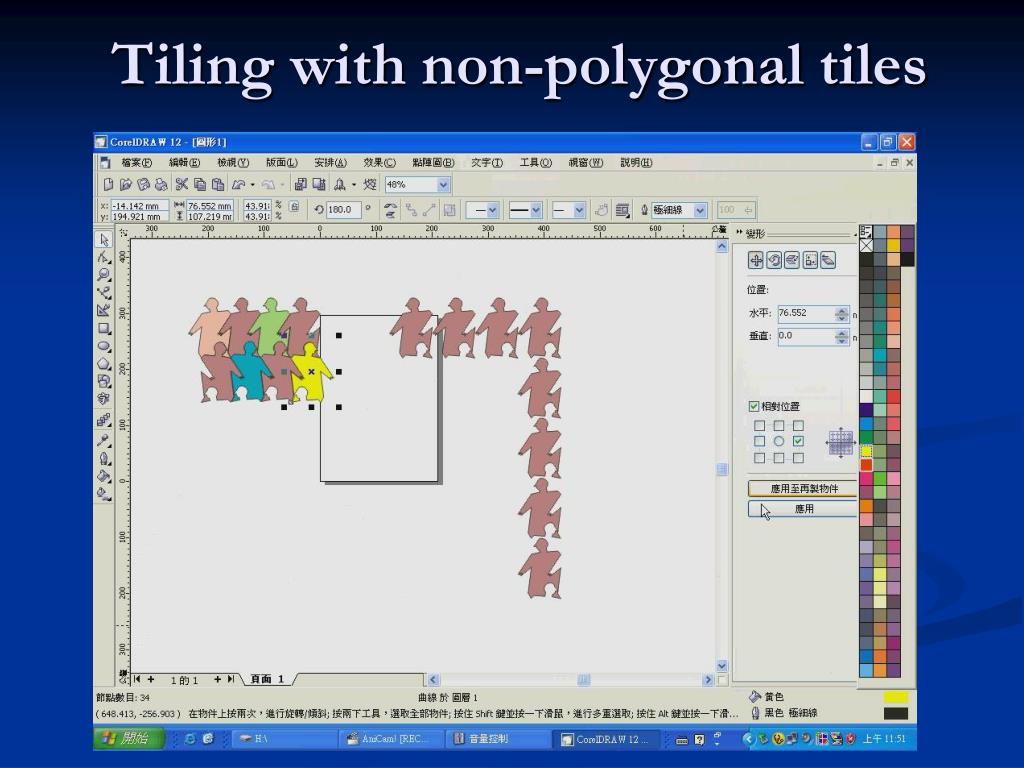Click the mirror flip buttons icon
This screenshot has height=768, width=1024.
click(391, 210)
